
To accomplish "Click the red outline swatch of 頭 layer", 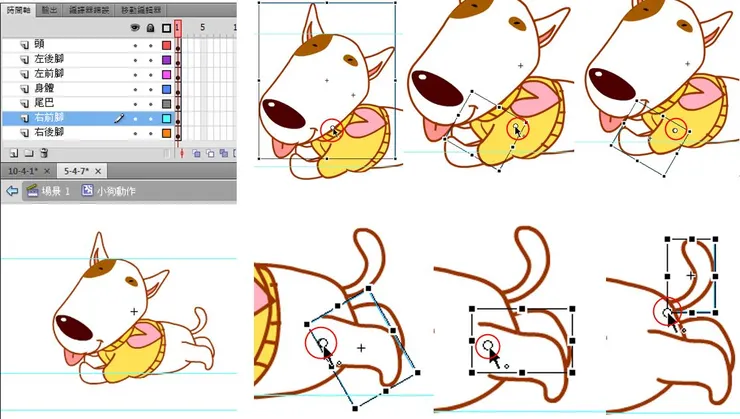I will coord(167,45).
